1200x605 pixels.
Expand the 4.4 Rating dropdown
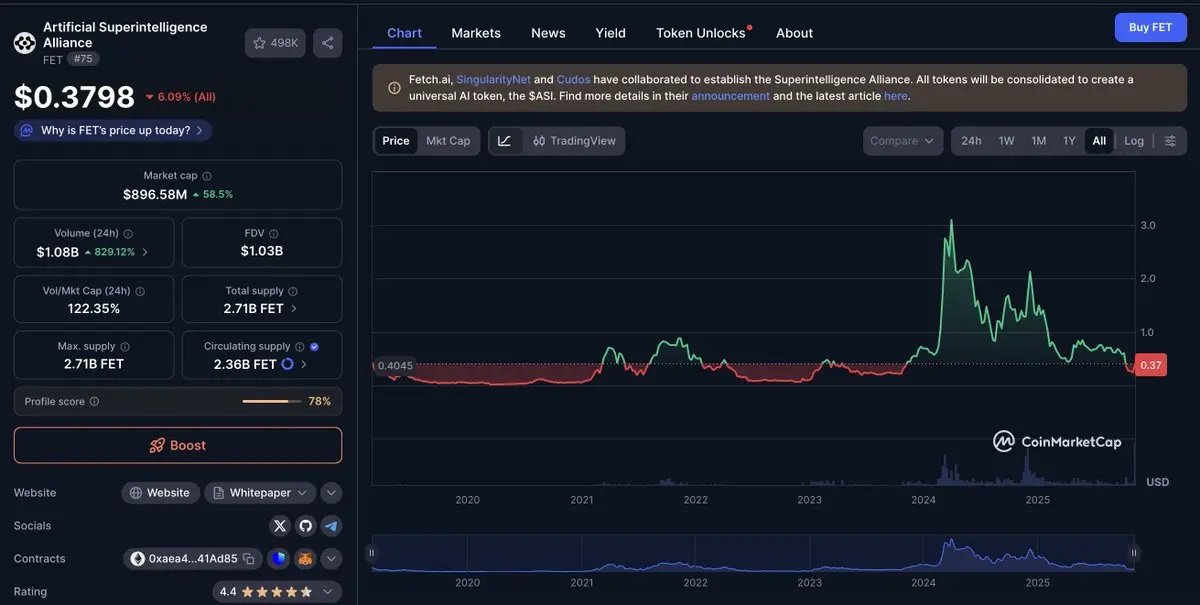277,592
